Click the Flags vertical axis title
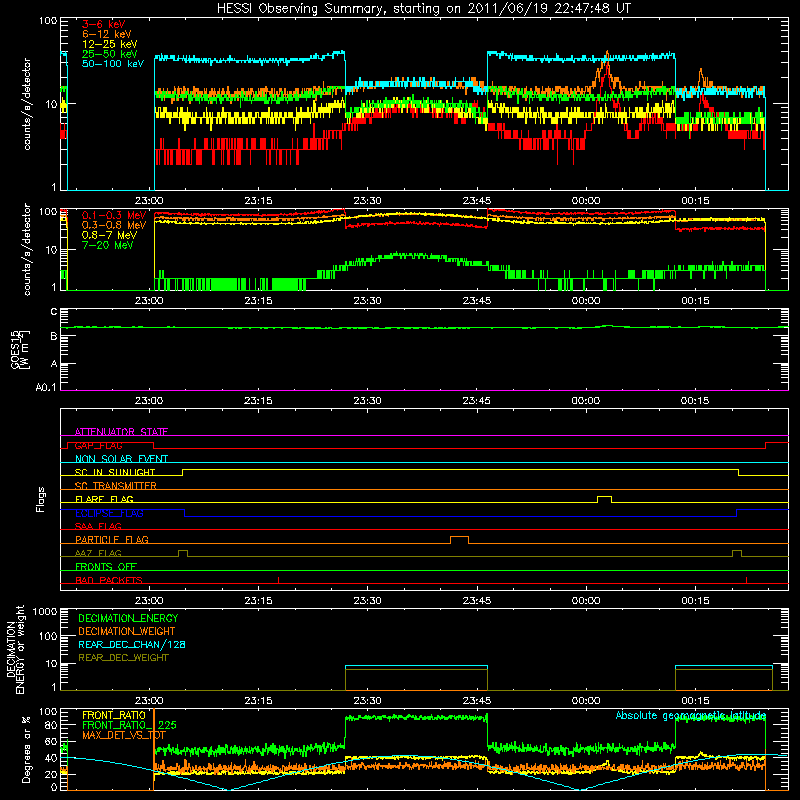800x800 pixels. click(x=41, y=499)
